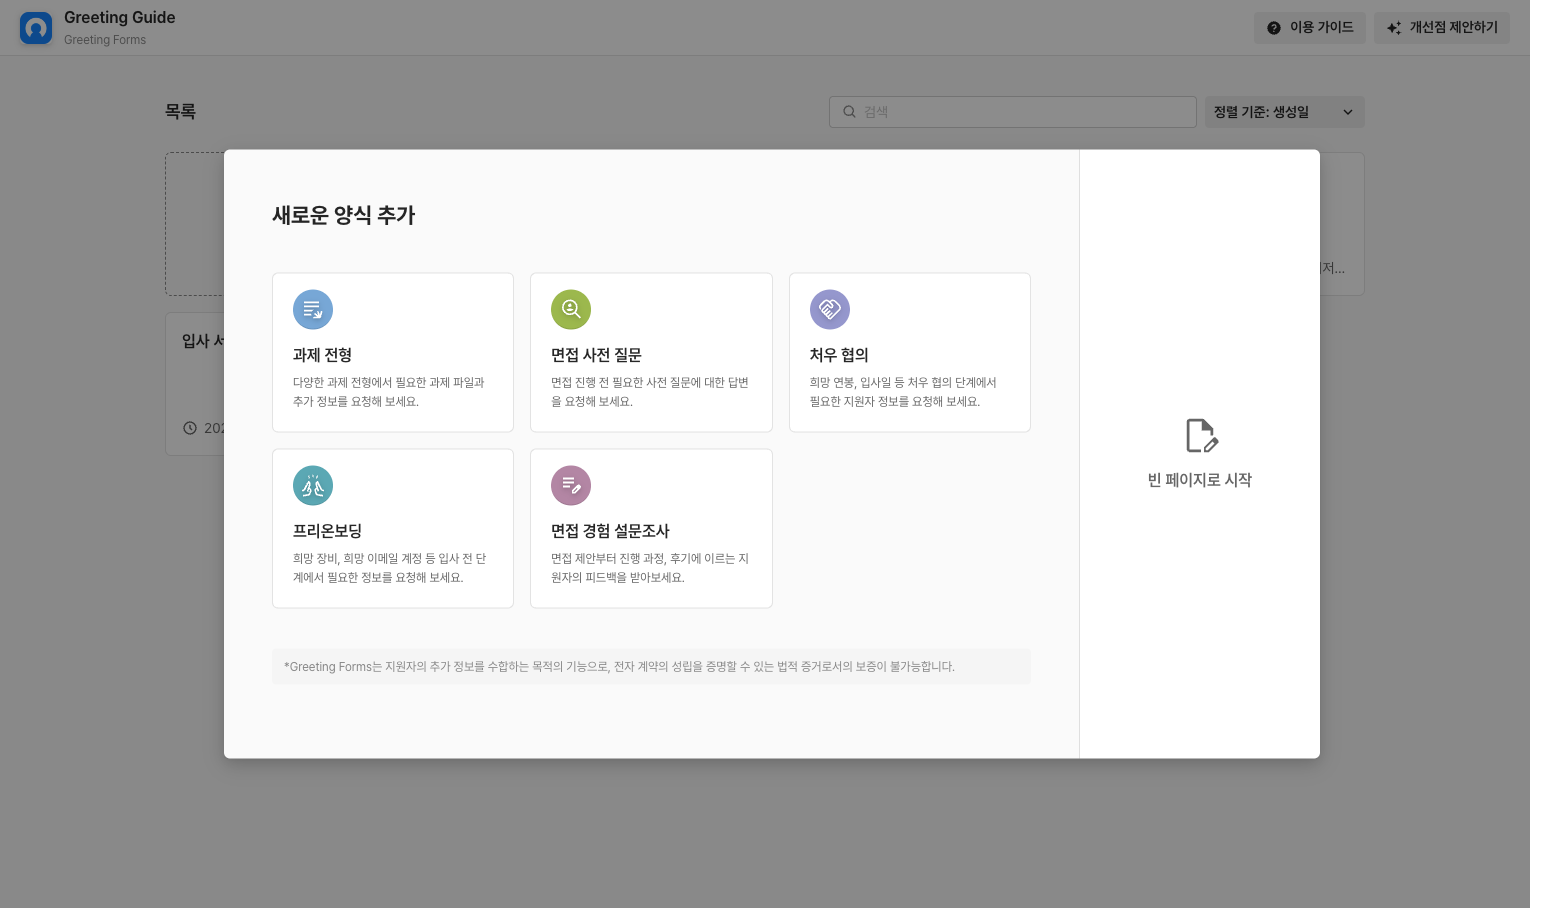Click 처우 협의 description text
This screenshot has width=1544, height=908.
click(903, 392)
